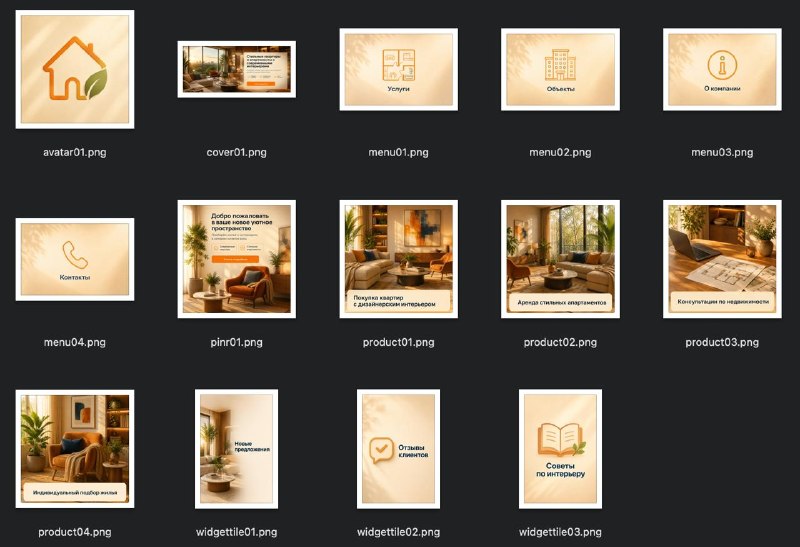800x547 pixels.
Task: Click the widgettile03.png file name label
Action: [560, 532]
